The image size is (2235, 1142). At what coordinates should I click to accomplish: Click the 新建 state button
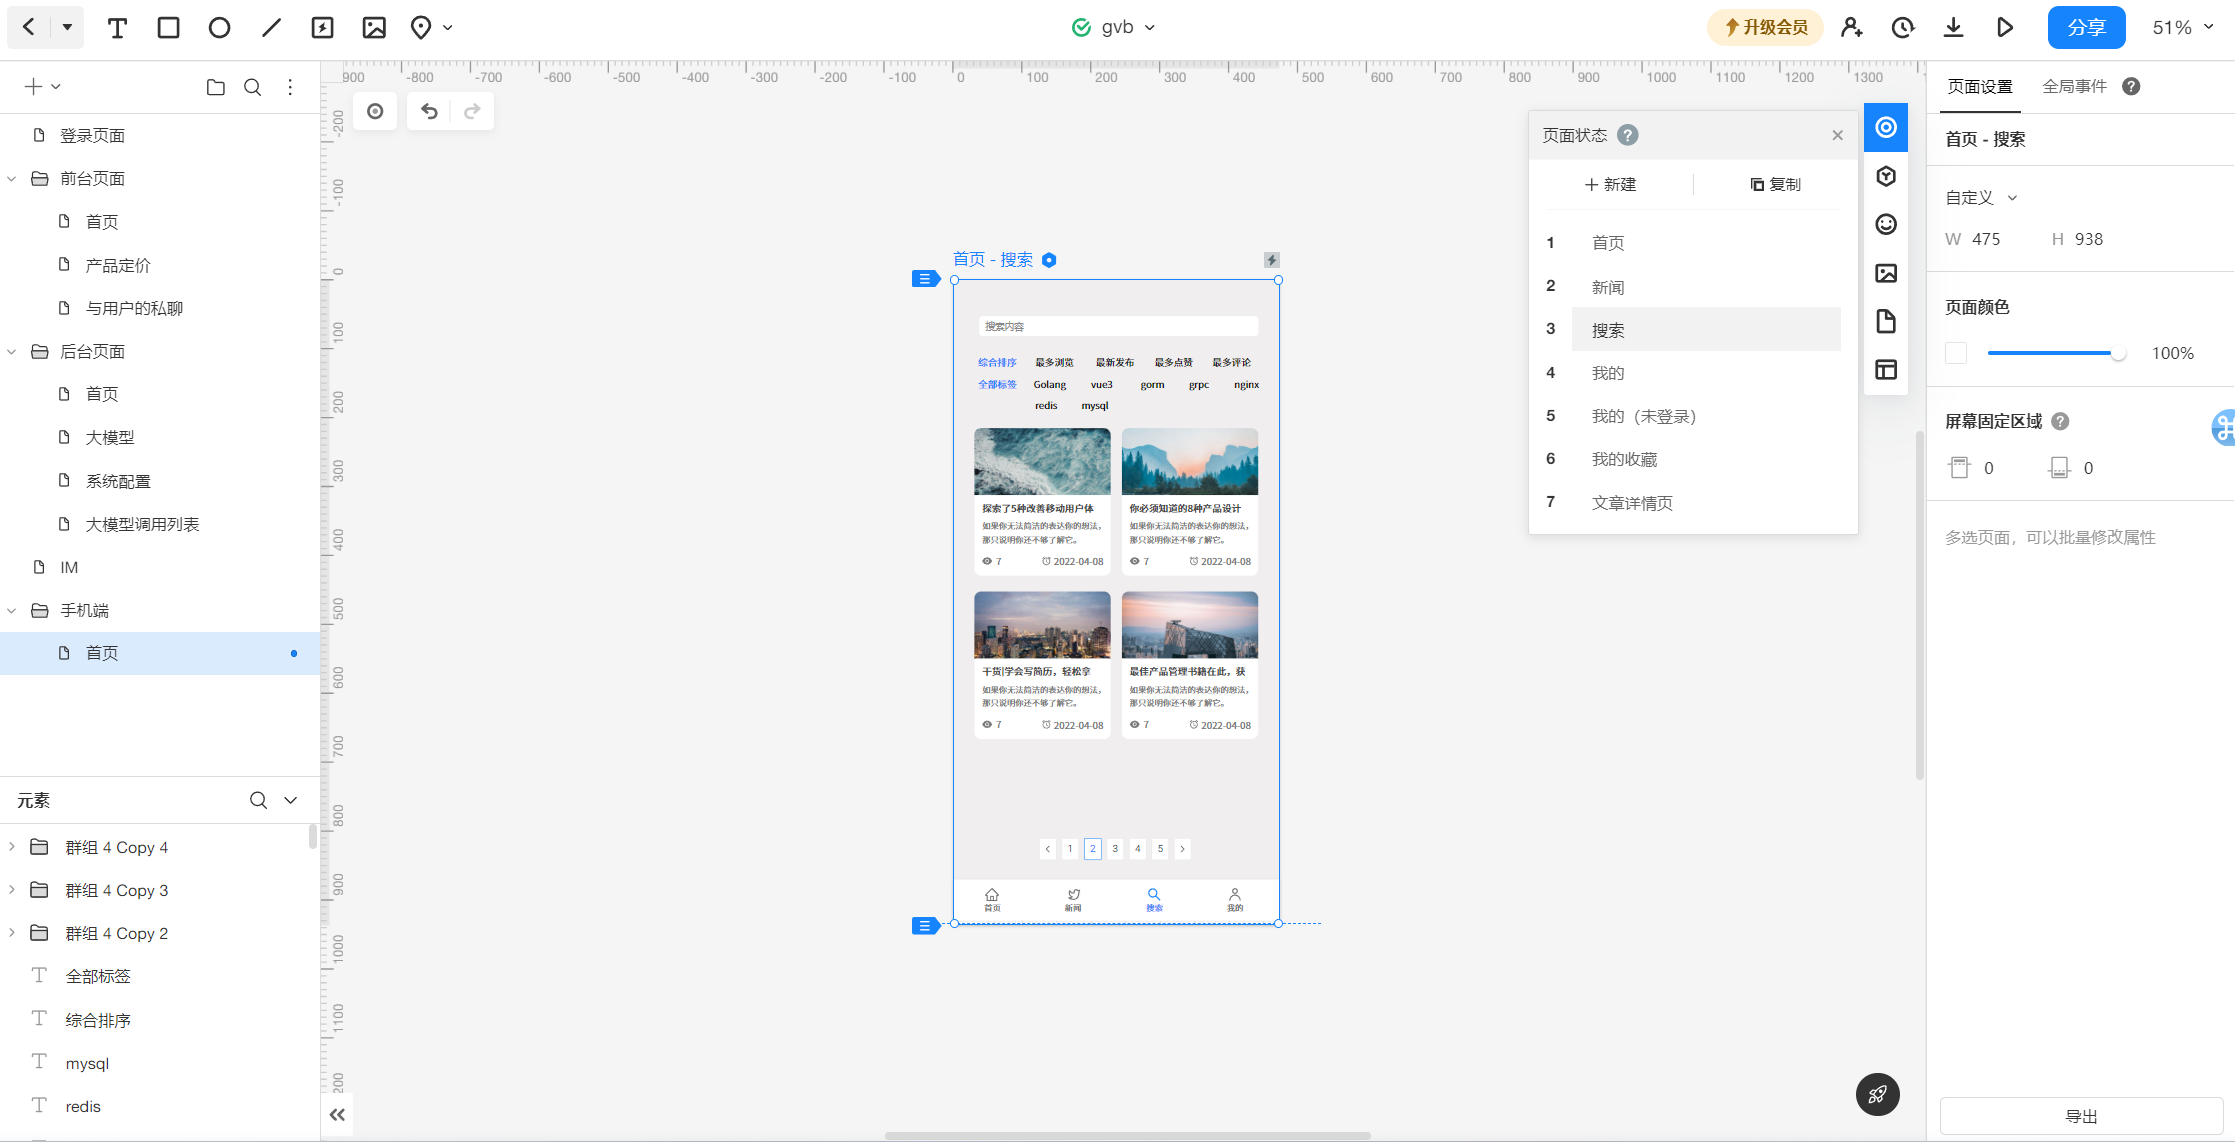(1611, 184)
